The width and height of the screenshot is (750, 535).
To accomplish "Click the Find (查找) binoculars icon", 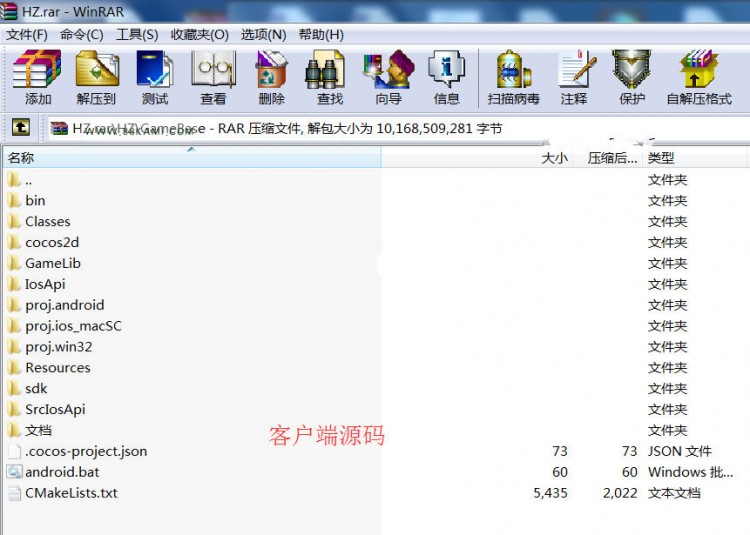I will pyautogui.click(x=325, y=70).
